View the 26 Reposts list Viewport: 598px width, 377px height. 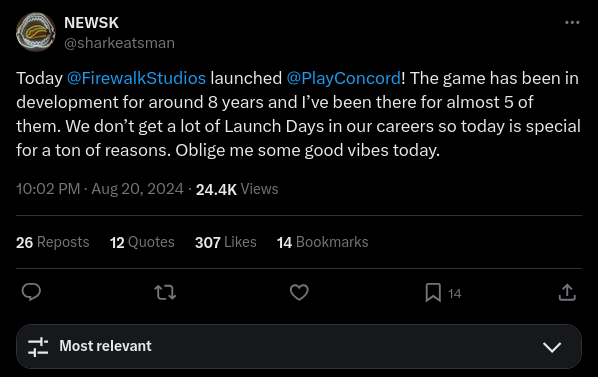point(53,242)
